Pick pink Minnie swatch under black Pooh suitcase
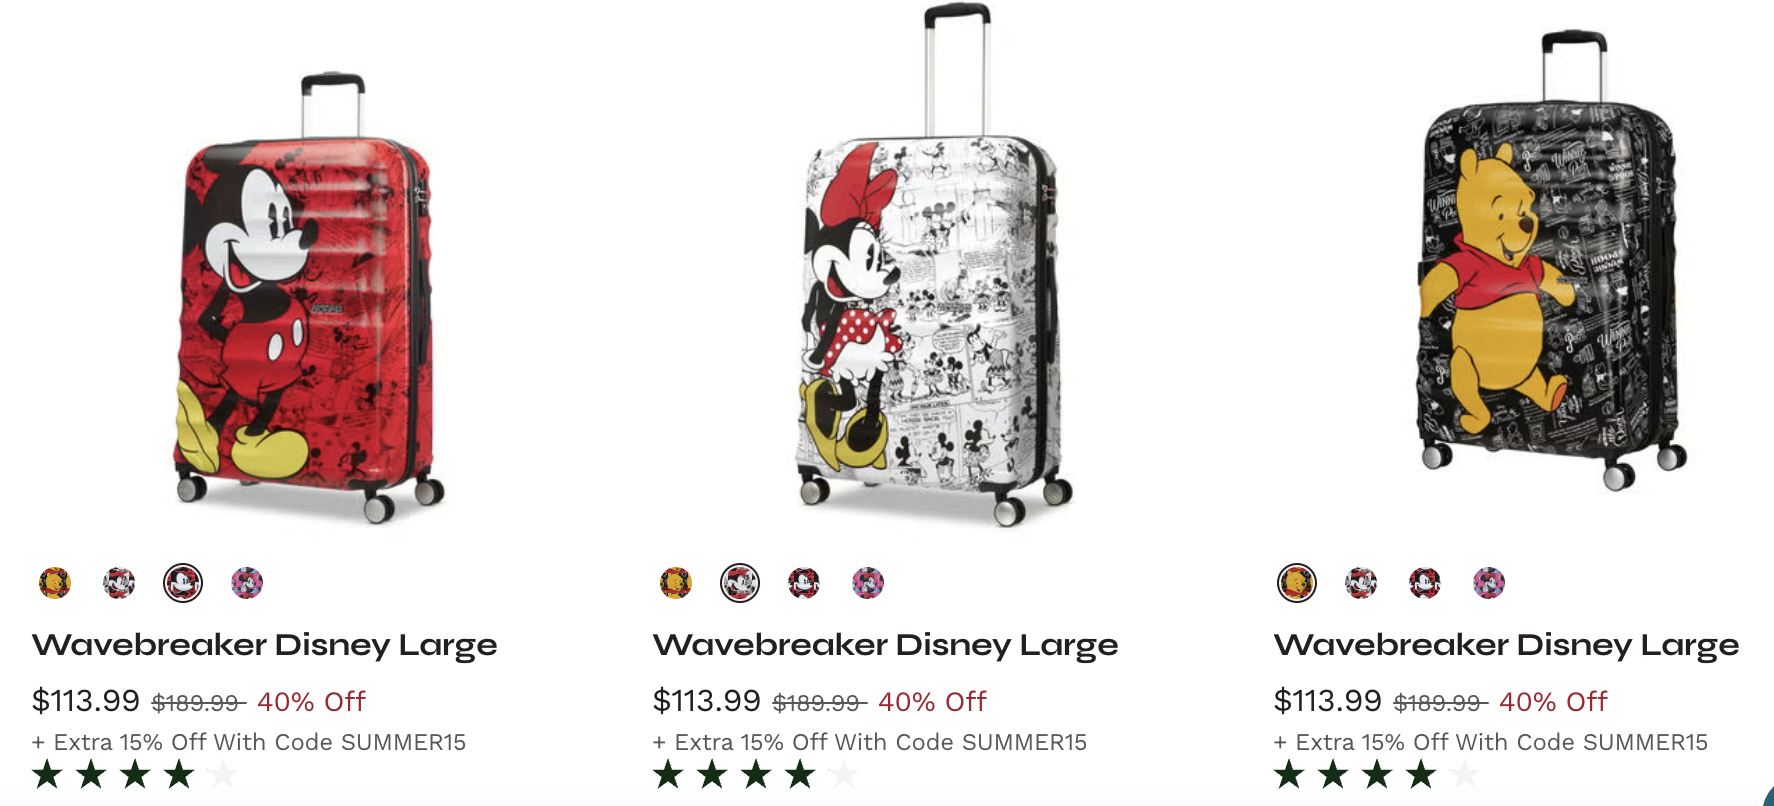Screen dimensions: 1774x806 (1489, 582)
